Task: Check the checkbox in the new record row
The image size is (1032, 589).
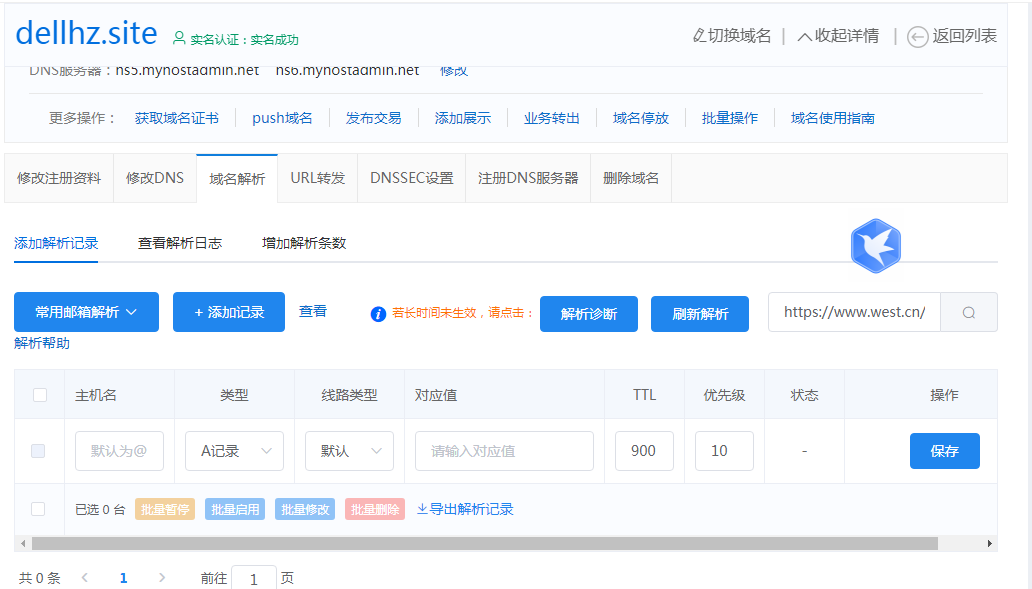Action: tap(39, 451)
